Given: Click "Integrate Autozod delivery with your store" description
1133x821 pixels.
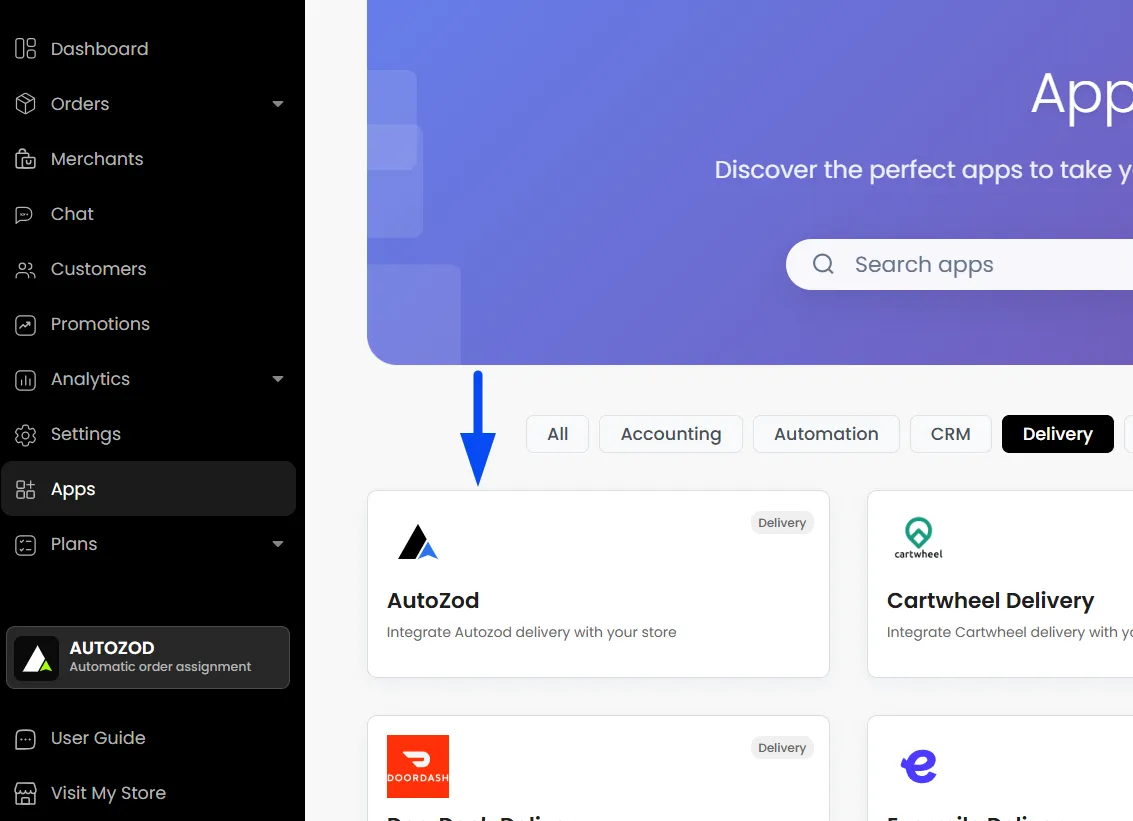Looking at the screenshot, I should click(x=531, y=632).
